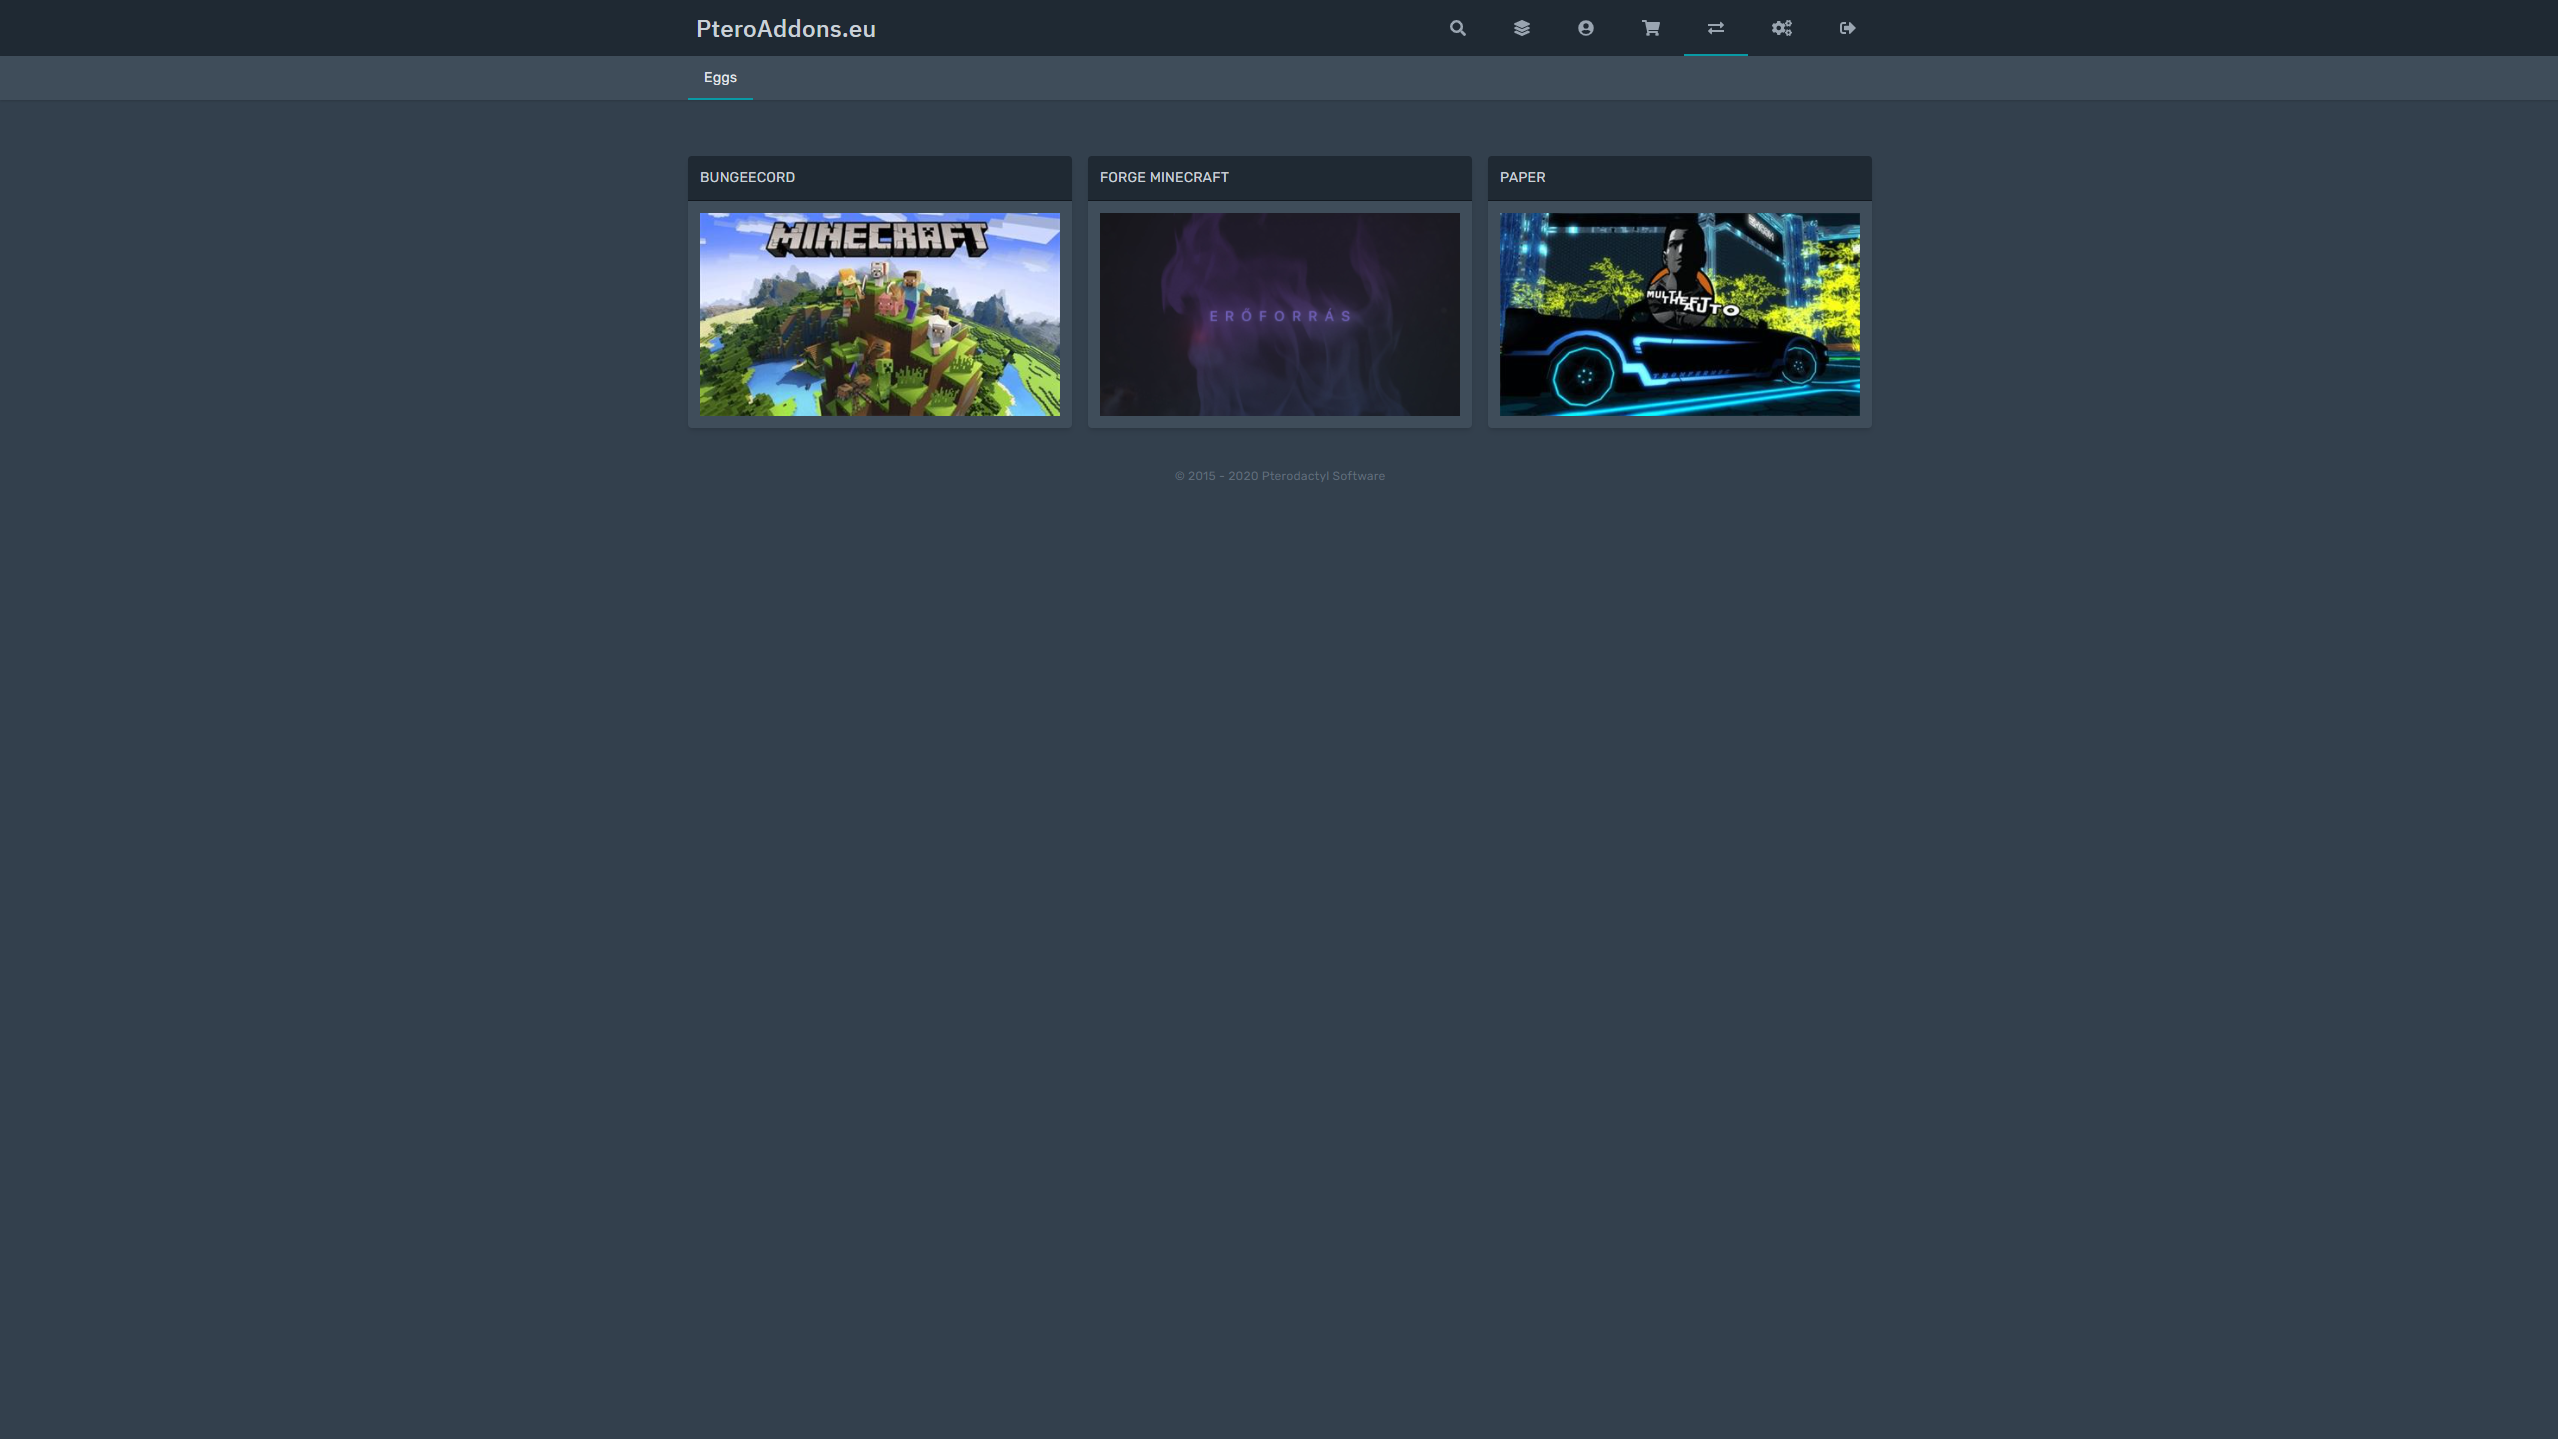Image resolution: width=2558 pixels, height=1439 pixels.
Task: Click the MINECRAFT logo text in image
Action: coord(877,238)
